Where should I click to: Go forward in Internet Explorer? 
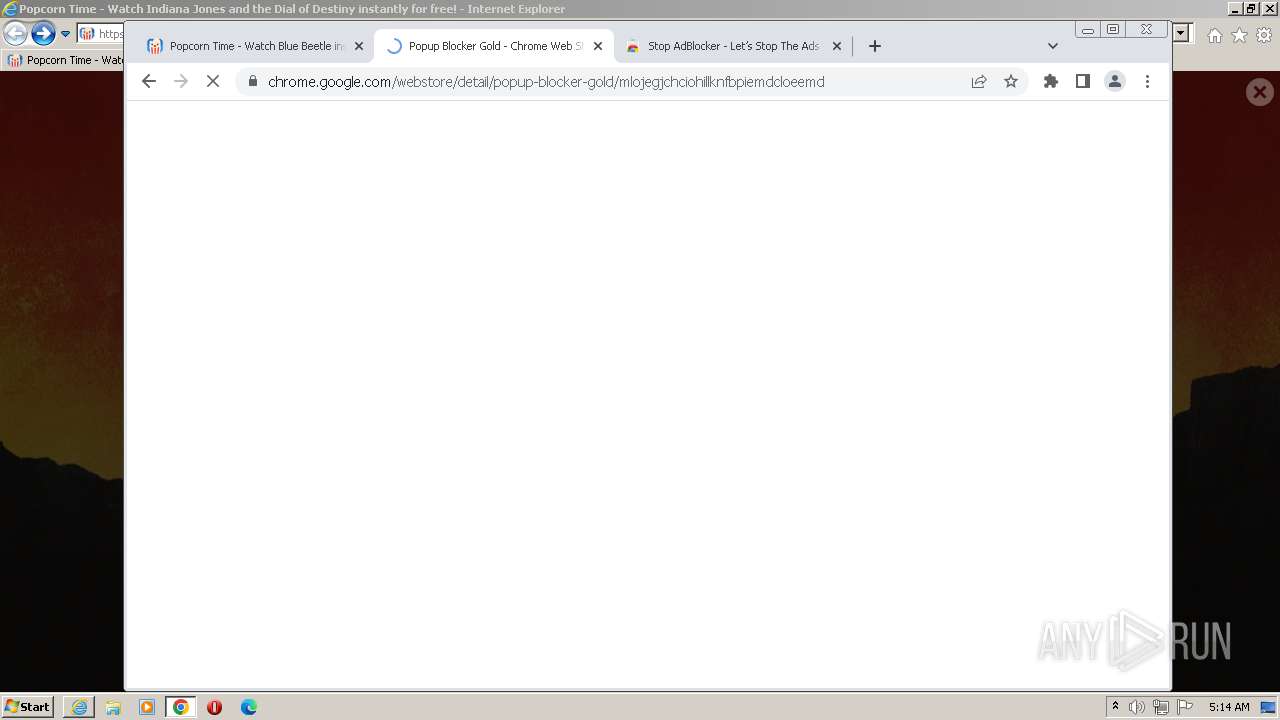(x=43, y=34)
